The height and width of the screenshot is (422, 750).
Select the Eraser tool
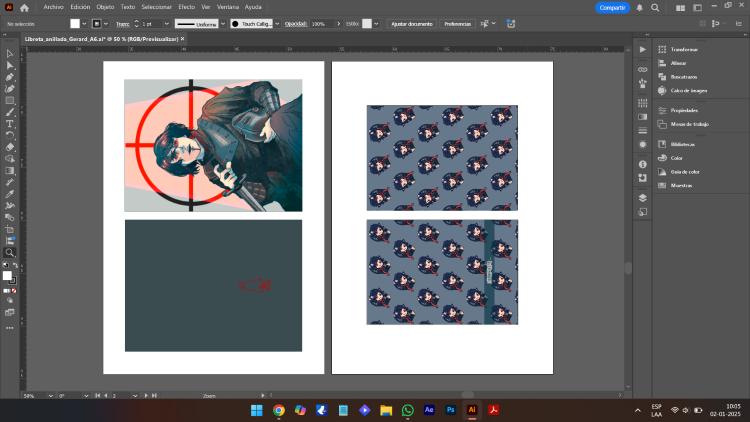click(10, 147)
